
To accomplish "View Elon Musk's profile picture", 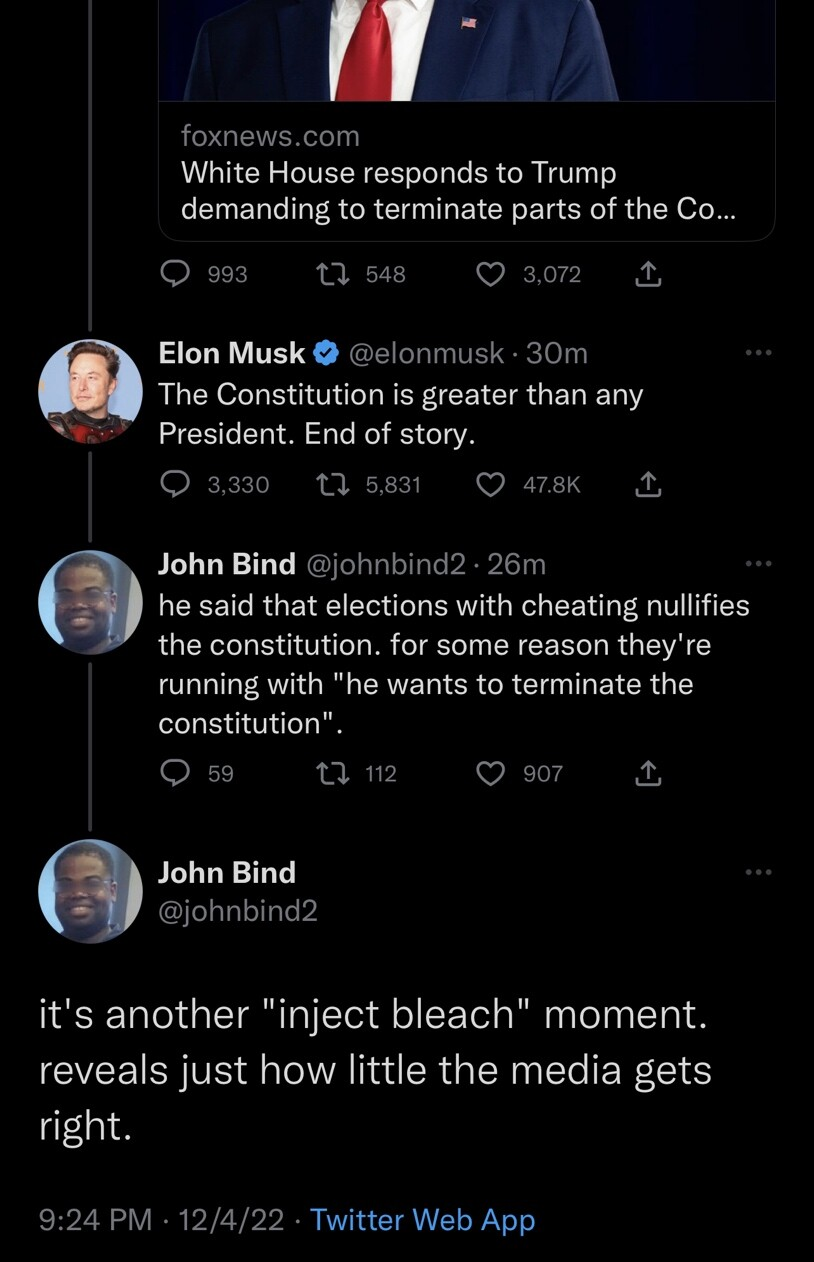I will pyautogui.click(x=90, y=392).
